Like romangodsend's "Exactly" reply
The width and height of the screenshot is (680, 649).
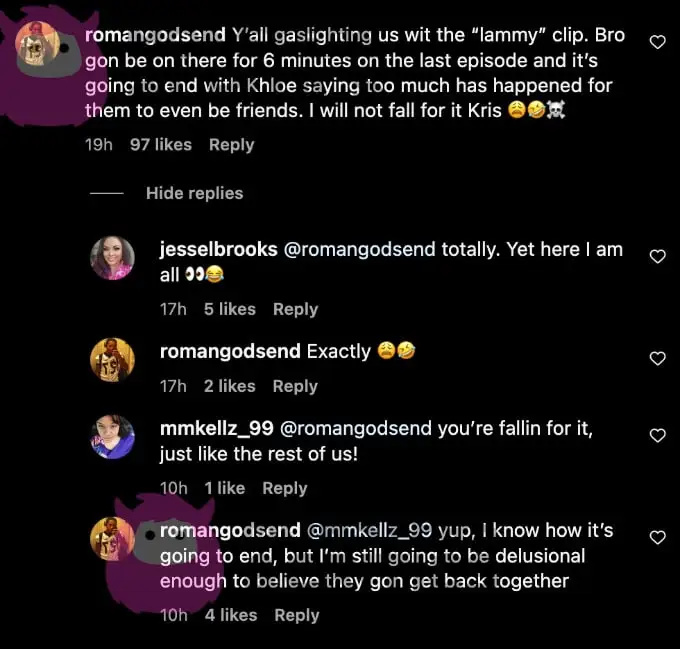pos(657,359)
